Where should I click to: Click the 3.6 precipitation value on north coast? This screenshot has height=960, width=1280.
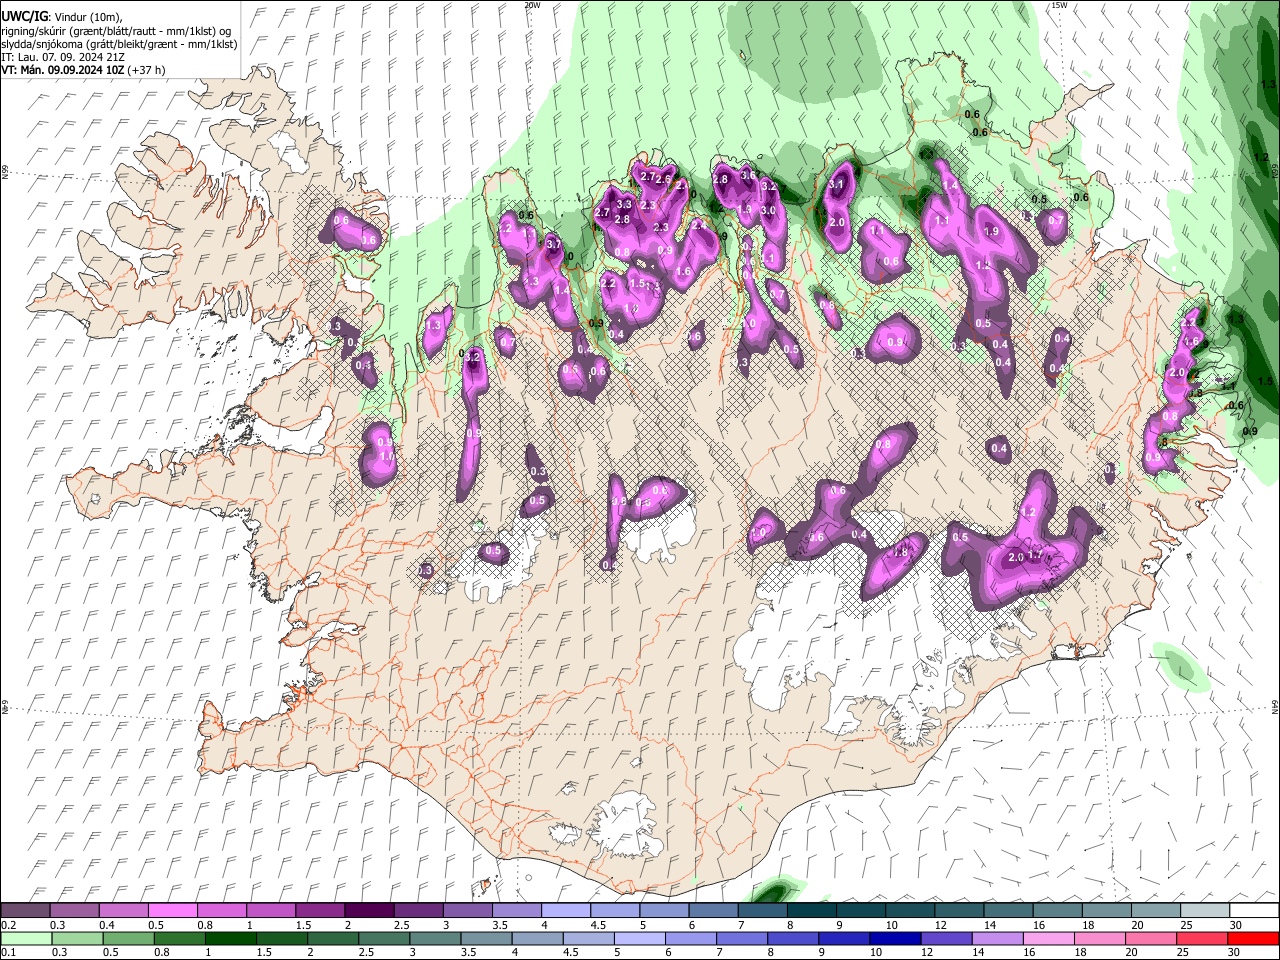pyautogui.click(x=748, y=175)
